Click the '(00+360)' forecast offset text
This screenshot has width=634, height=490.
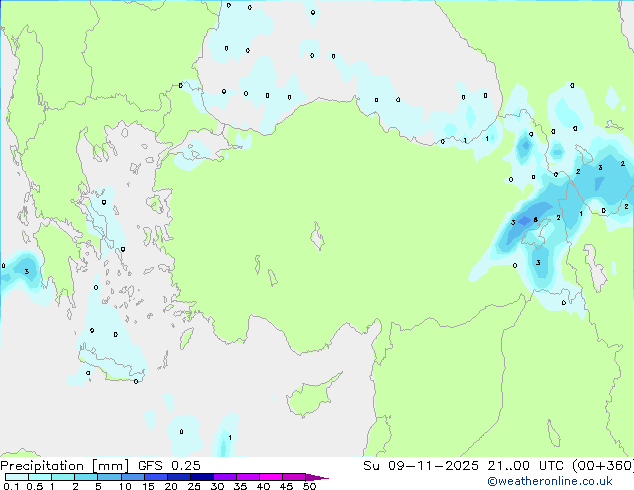point(603,466)
